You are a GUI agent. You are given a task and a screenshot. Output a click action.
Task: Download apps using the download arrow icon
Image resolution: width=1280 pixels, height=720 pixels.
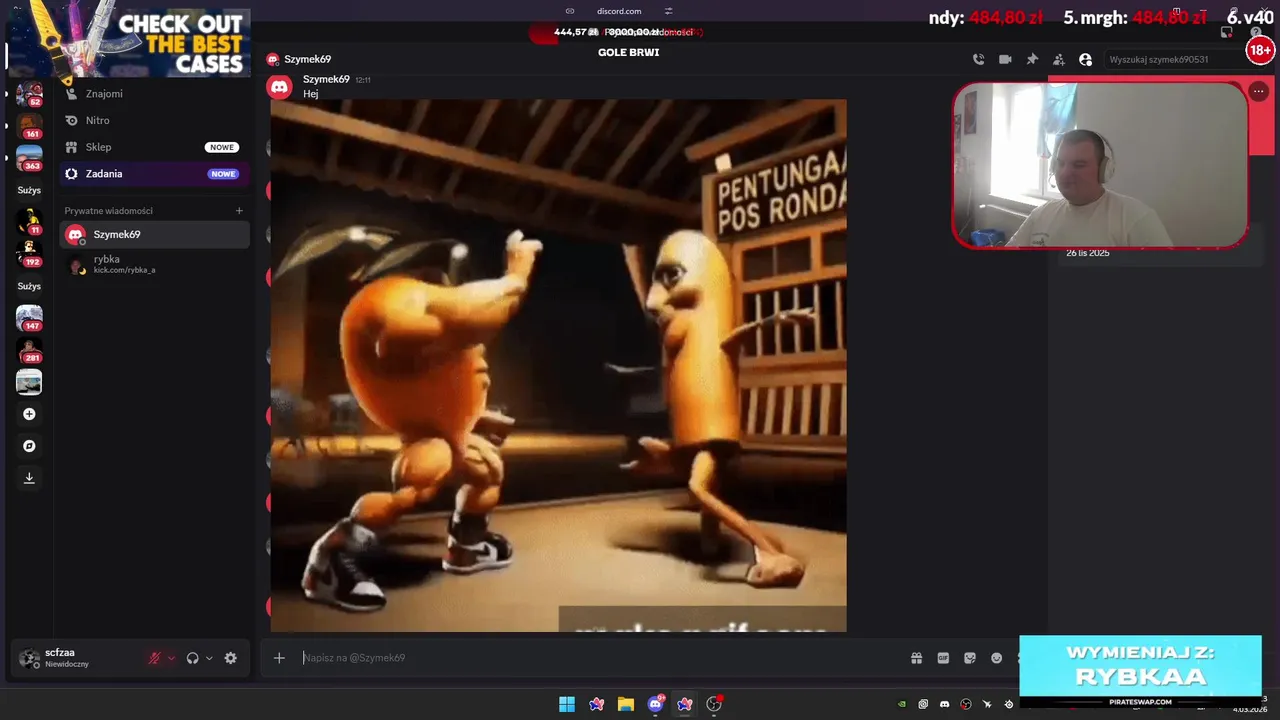[x=29, y=478]
